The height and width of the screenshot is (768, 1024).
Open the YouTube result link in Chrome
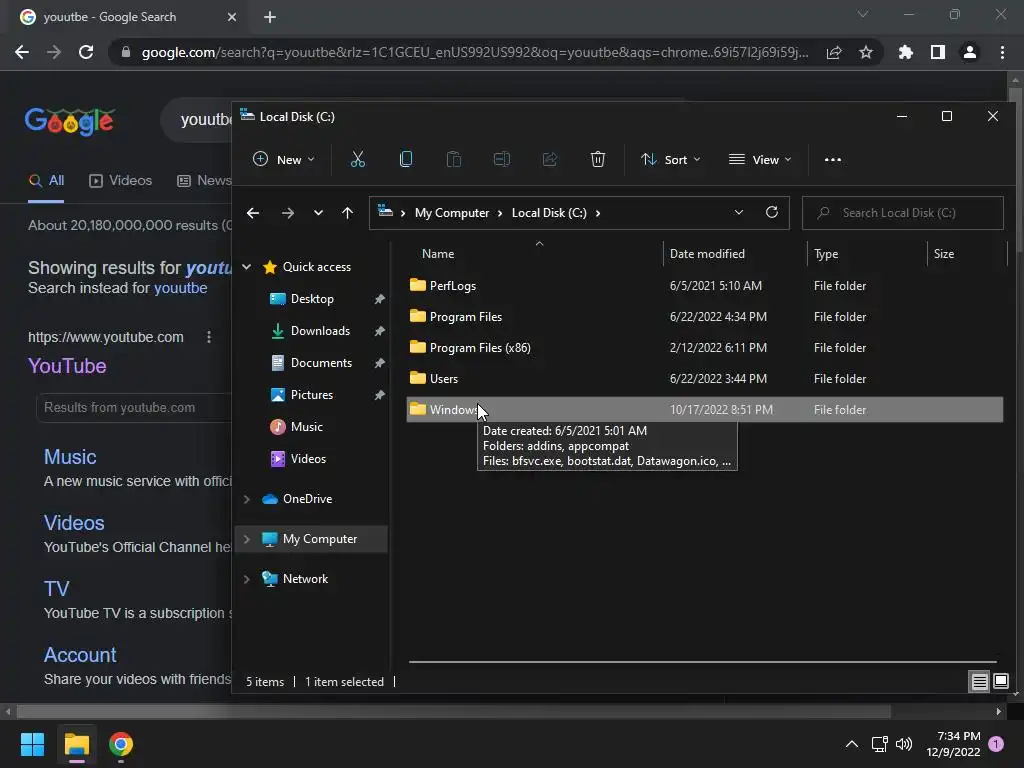[67, 366]
